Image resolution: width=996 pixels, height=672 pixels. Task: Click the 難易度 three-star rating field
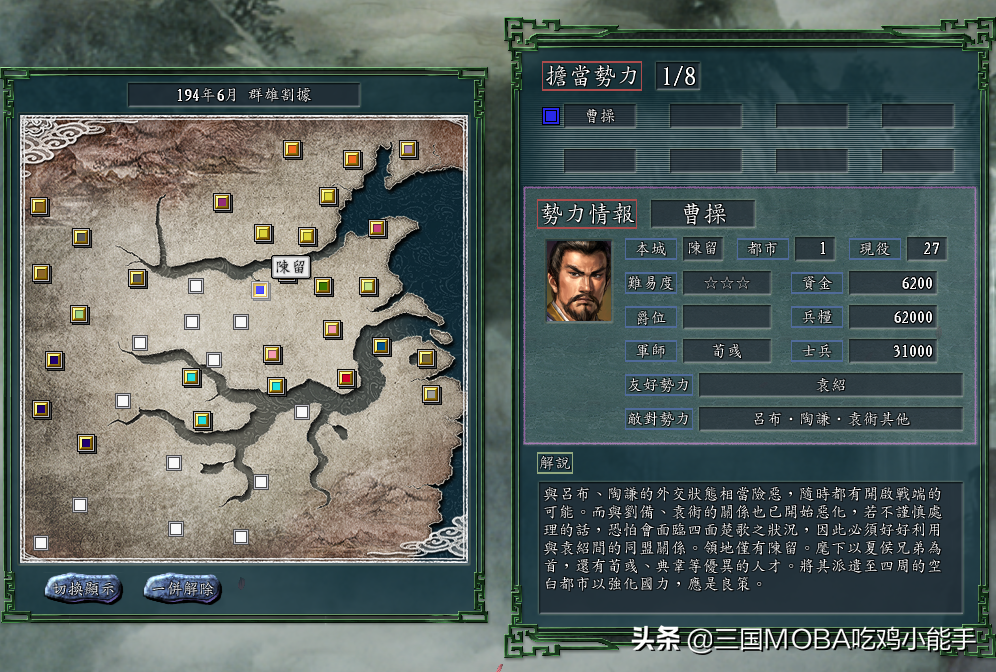(x=727, y=283)
